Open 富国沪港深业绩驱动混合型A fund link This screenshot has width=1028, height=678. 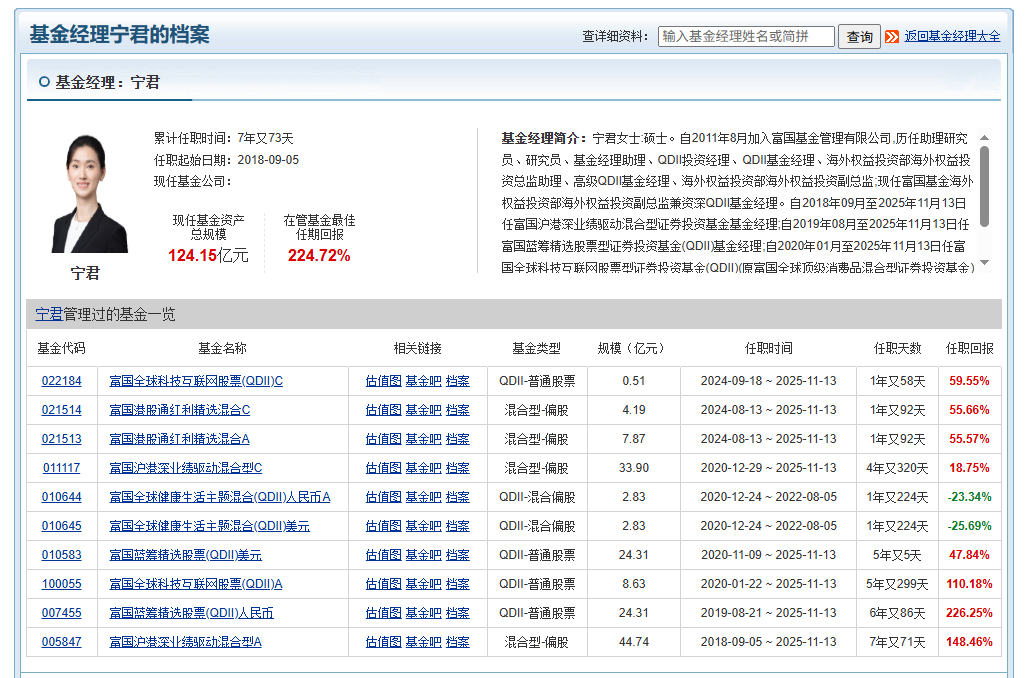186,642
